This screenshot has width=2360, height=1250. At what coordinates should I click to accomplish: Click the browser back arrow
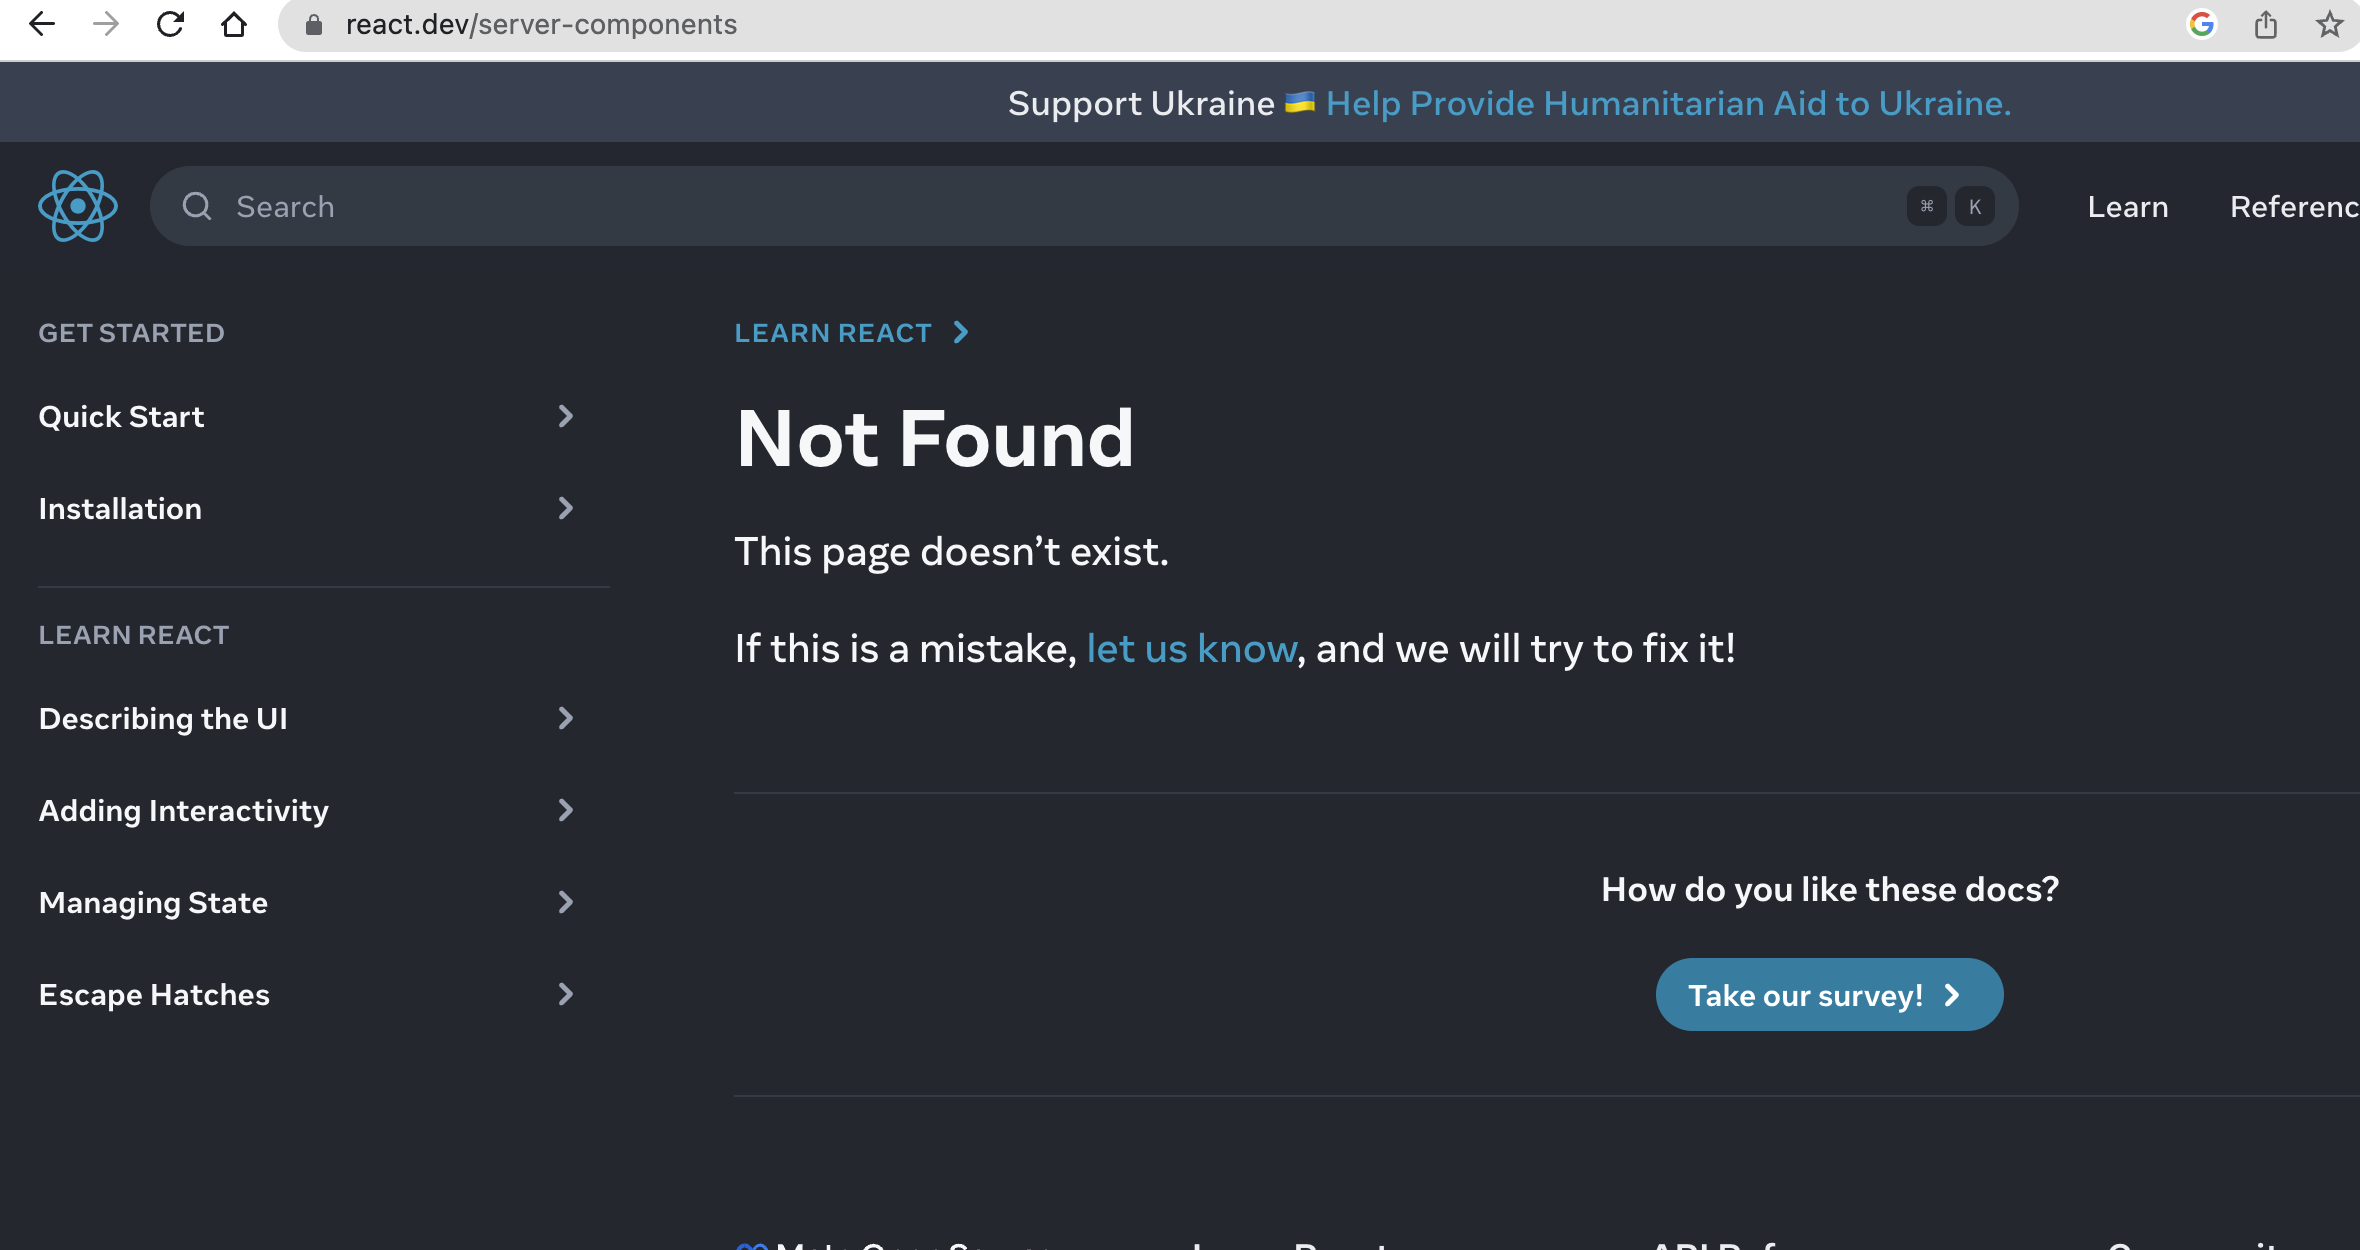42,24
